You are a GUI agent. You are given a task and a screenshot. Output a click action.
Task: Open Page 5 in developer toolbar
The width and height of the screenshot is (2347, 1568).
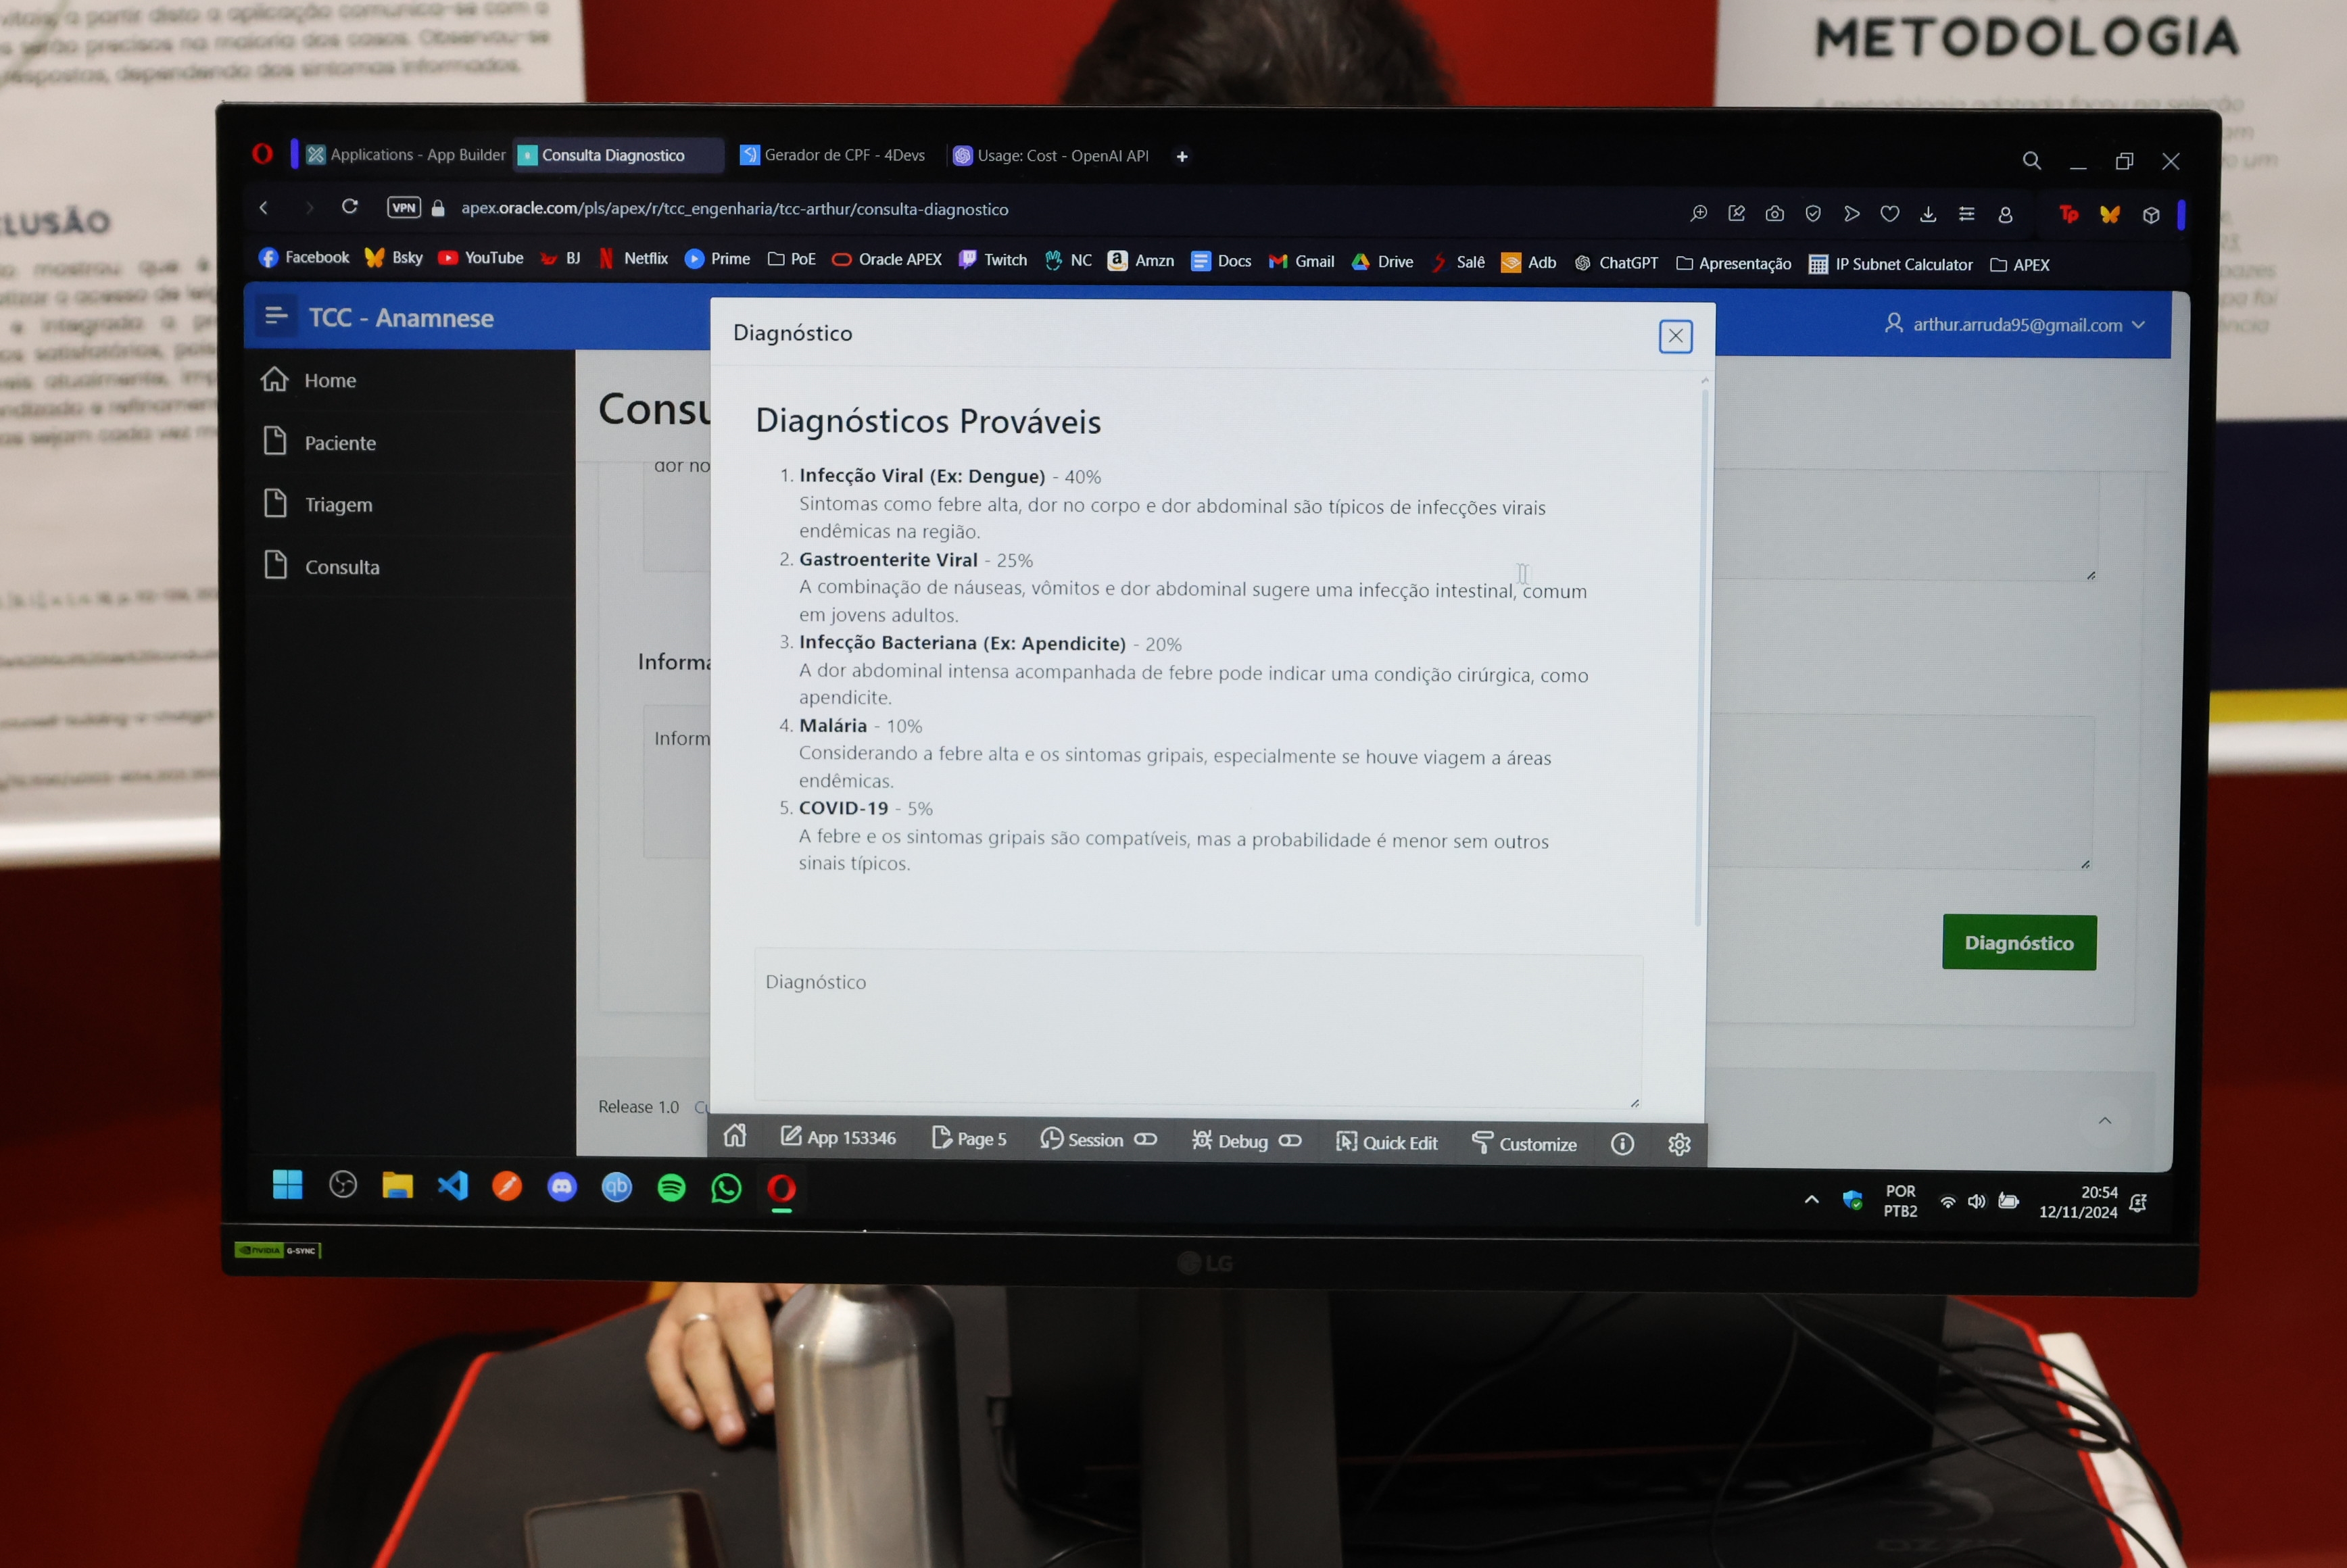click(x=968, y=1139)
